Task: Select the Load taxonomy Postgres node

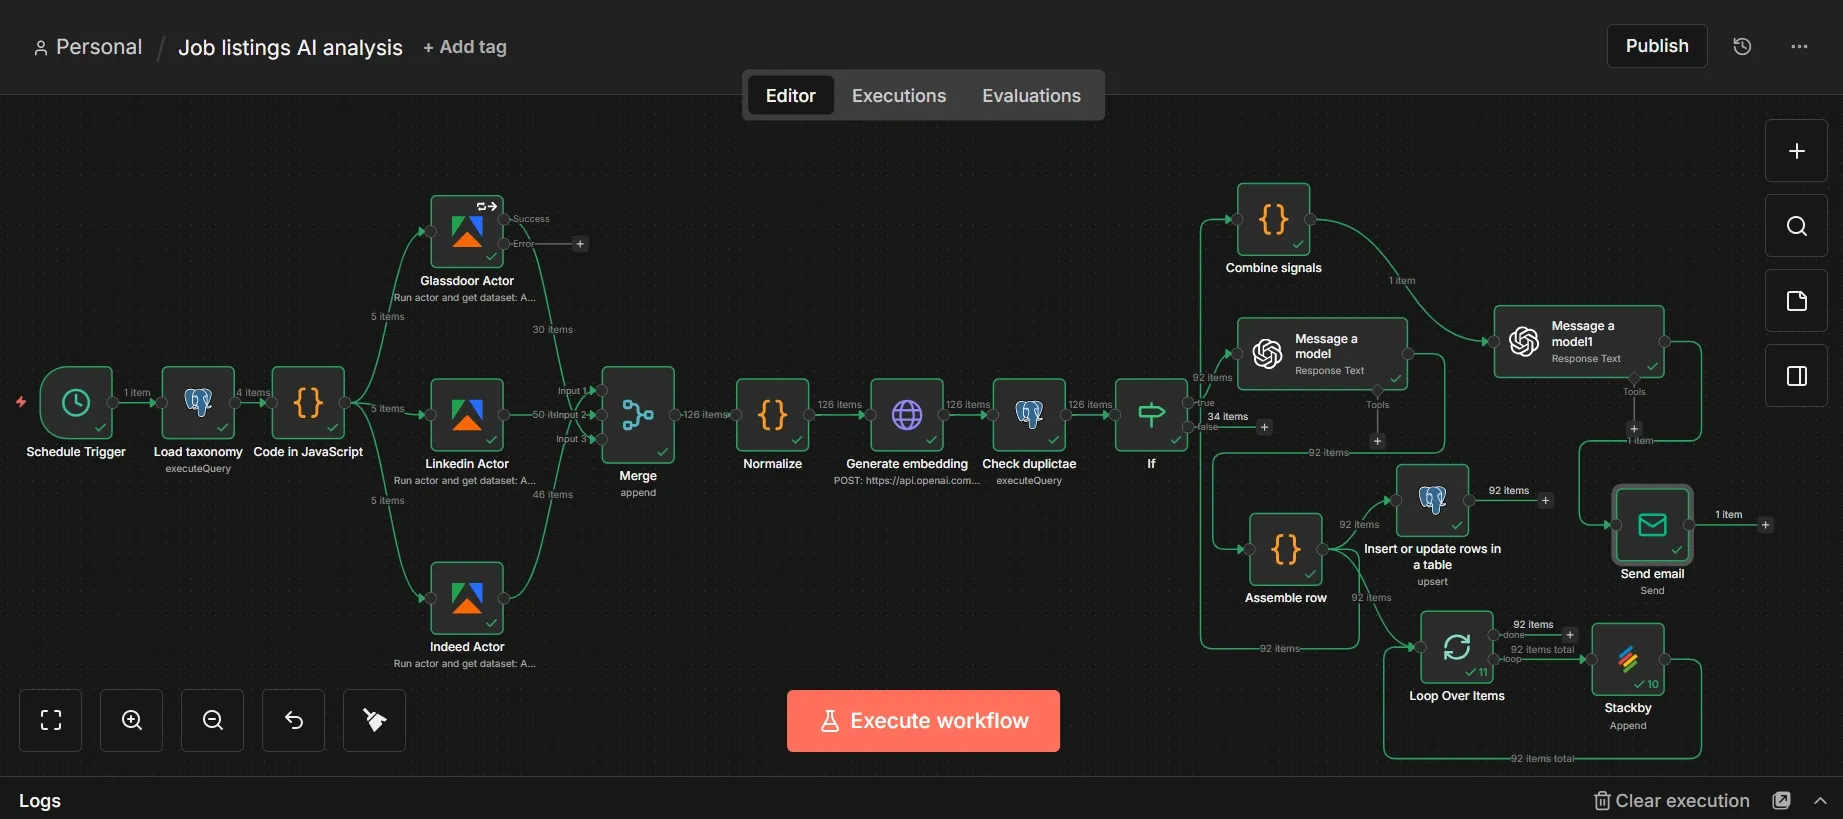Action: [x=198, y=402]
